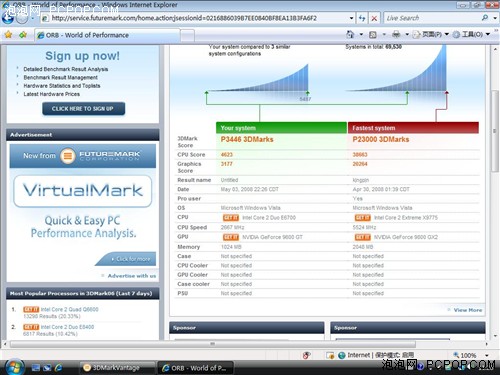Click the Live Search input box

coord(432,18)
